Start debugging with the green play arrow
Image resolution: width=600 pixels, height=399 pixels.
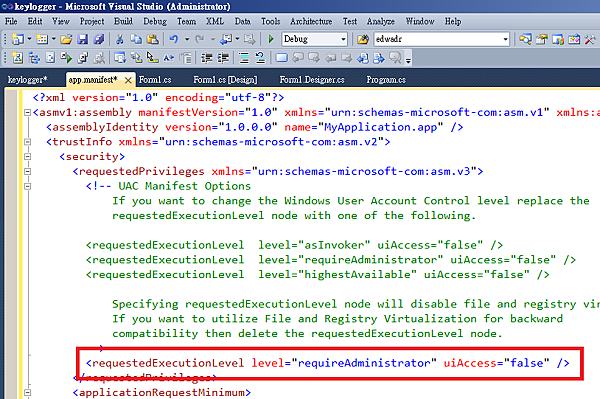pos(271,39)
